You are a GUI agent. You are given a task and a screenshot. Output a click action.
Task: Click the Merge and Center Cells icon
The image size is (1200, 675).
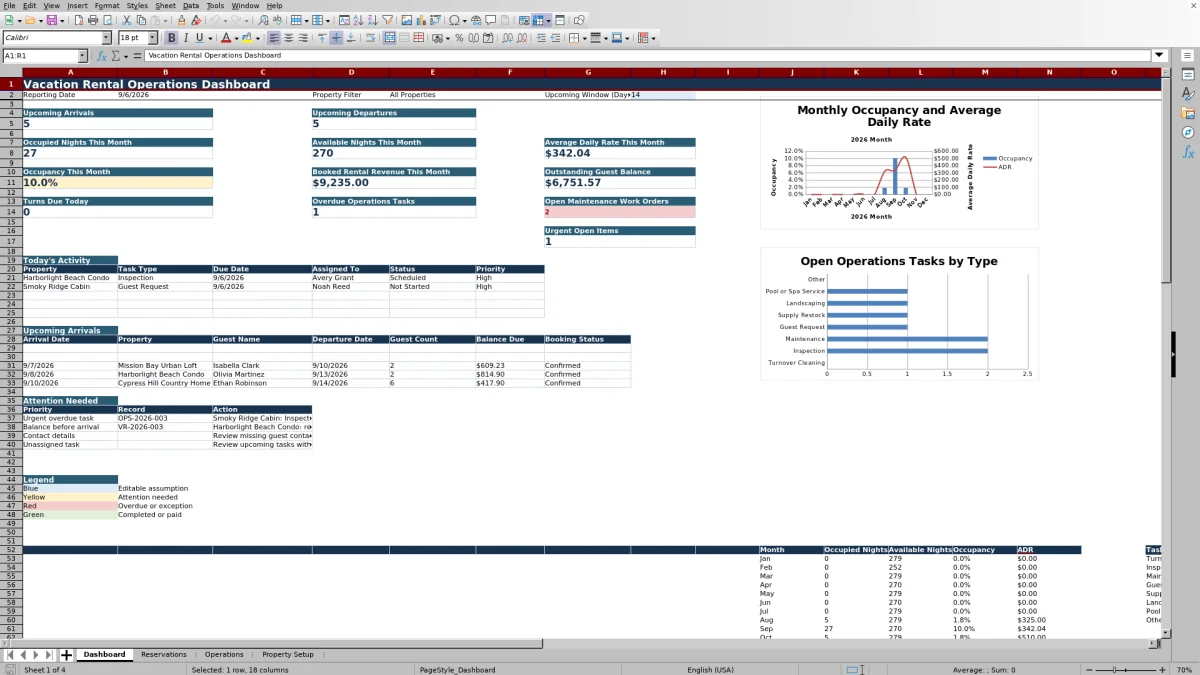coord(390,38)
